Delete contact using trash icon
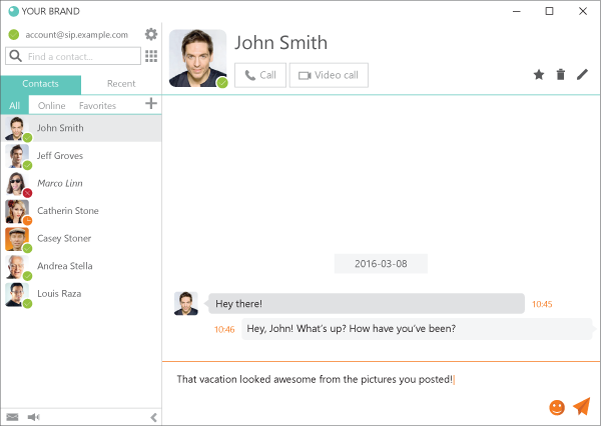 pos(560,75)
